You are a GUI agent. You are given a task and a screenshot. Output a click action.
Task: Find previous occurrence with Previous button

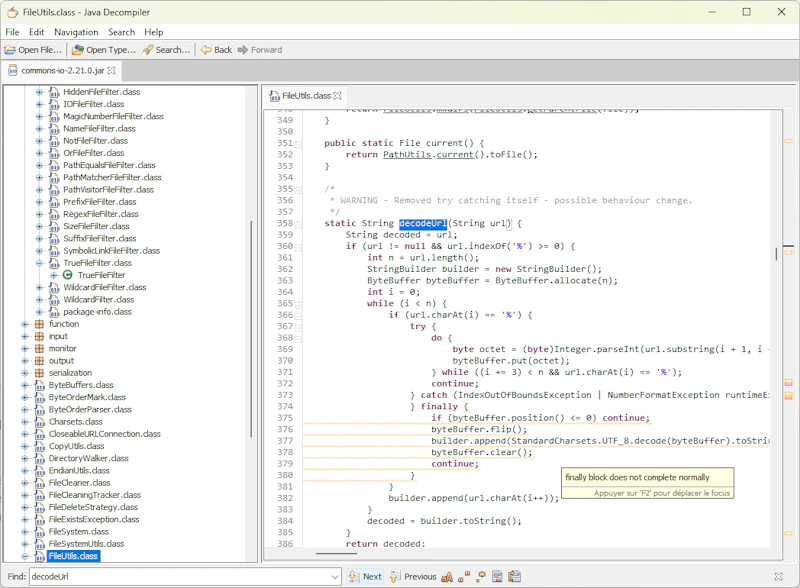click(413, 577)
